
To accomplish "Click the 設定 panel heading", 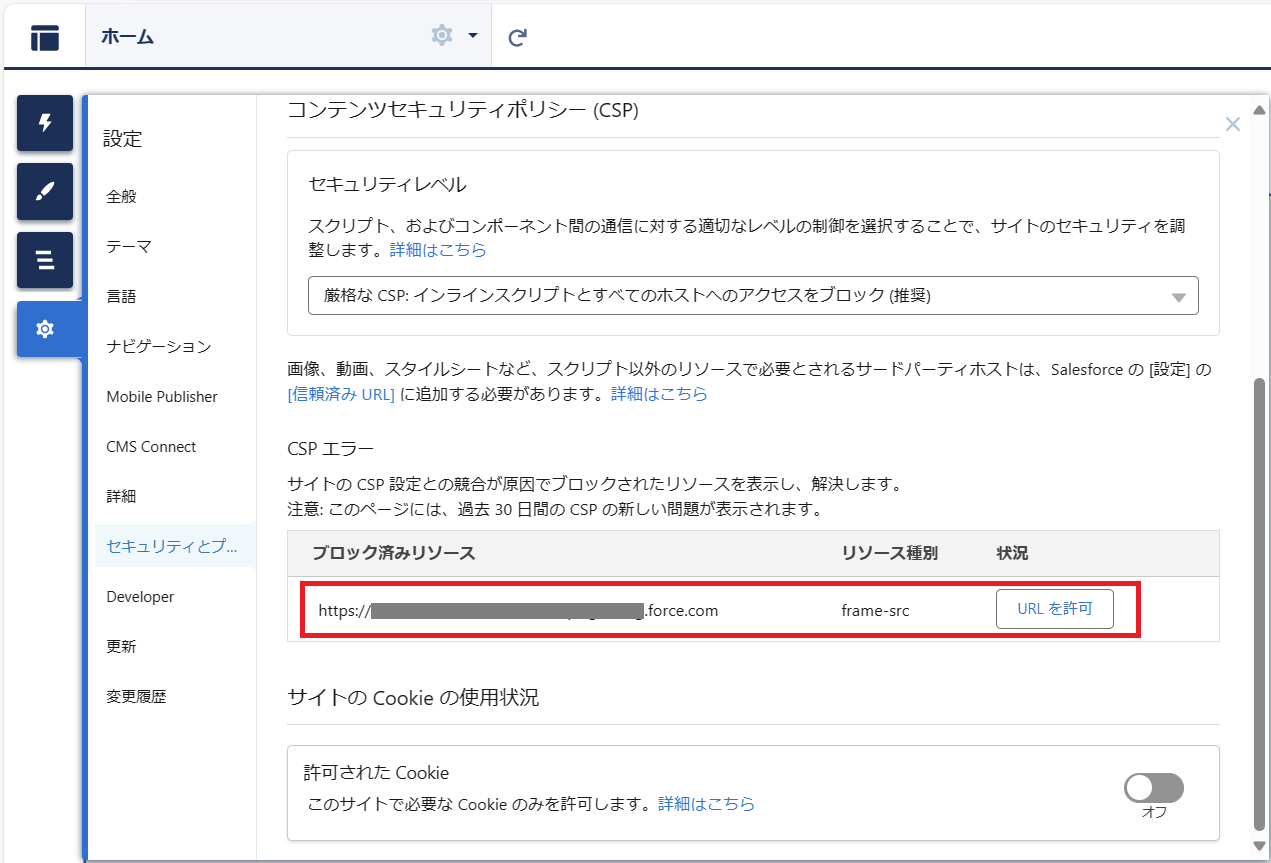I will [x=123, y=139].
